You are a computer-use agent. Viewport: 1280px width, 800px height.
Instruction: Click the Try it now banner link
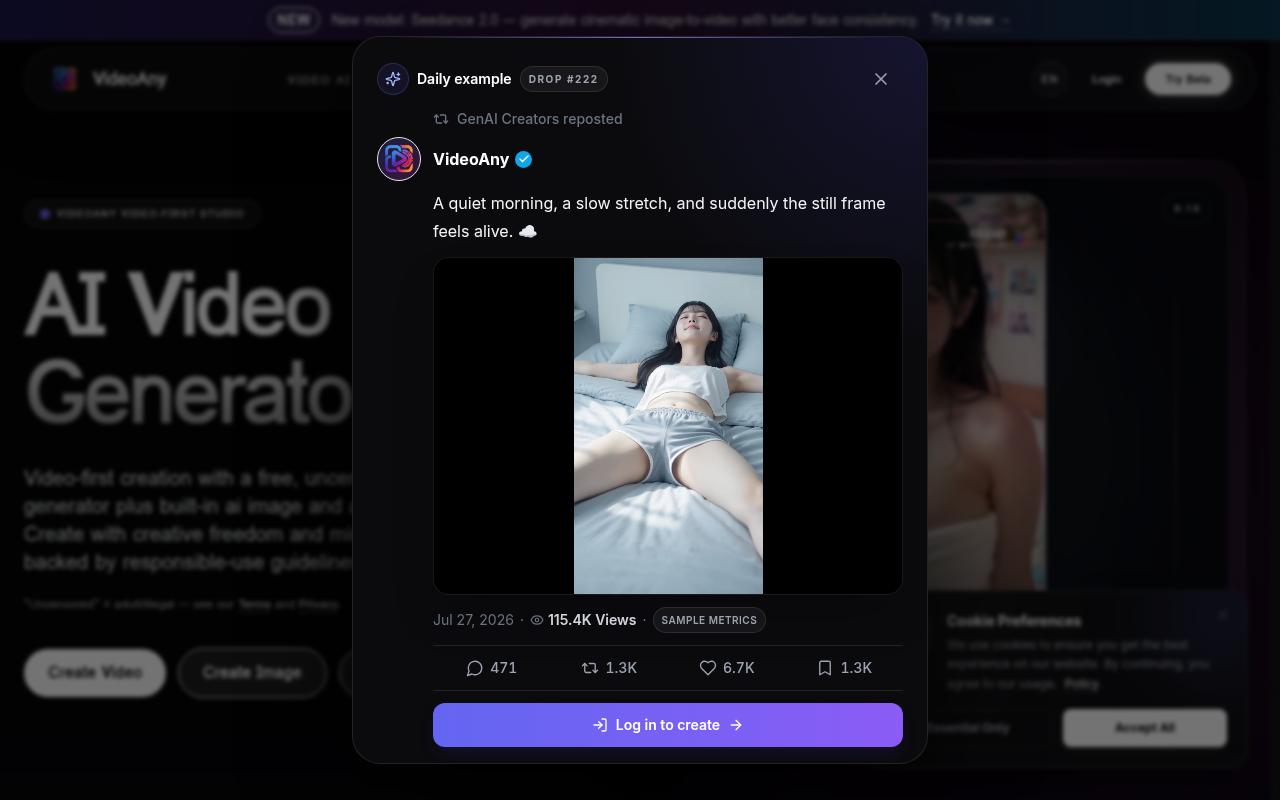[x=970, y=20]
